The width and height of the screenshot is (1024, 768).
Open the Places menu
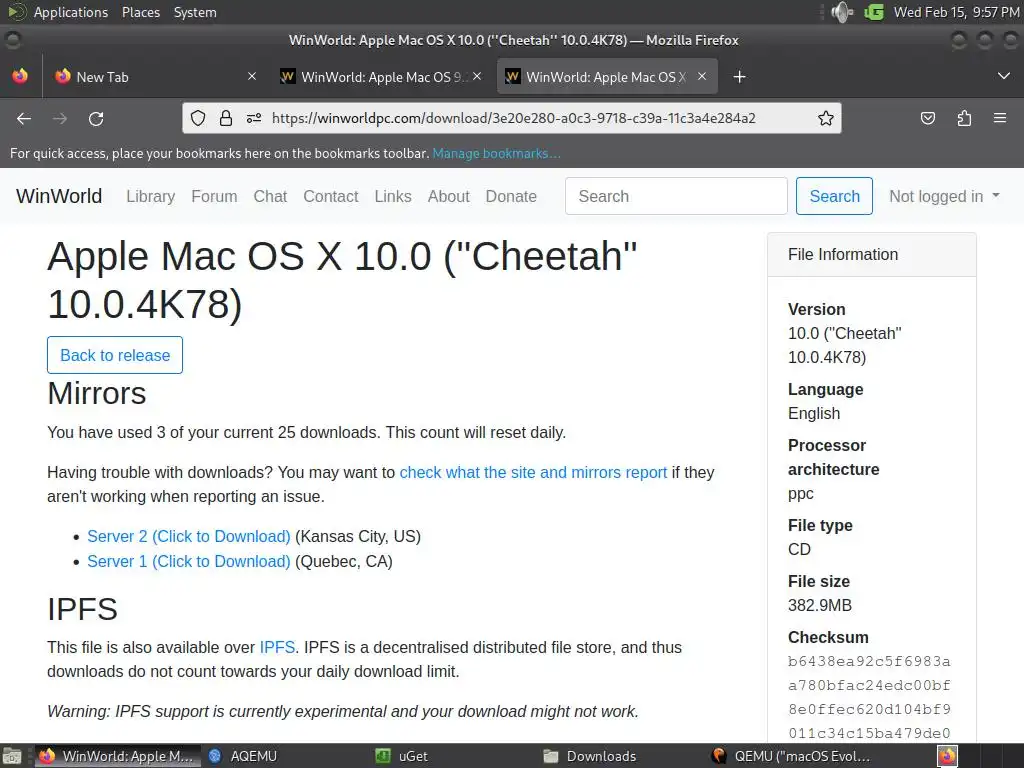pyautogui.click(x=140, y=12)
